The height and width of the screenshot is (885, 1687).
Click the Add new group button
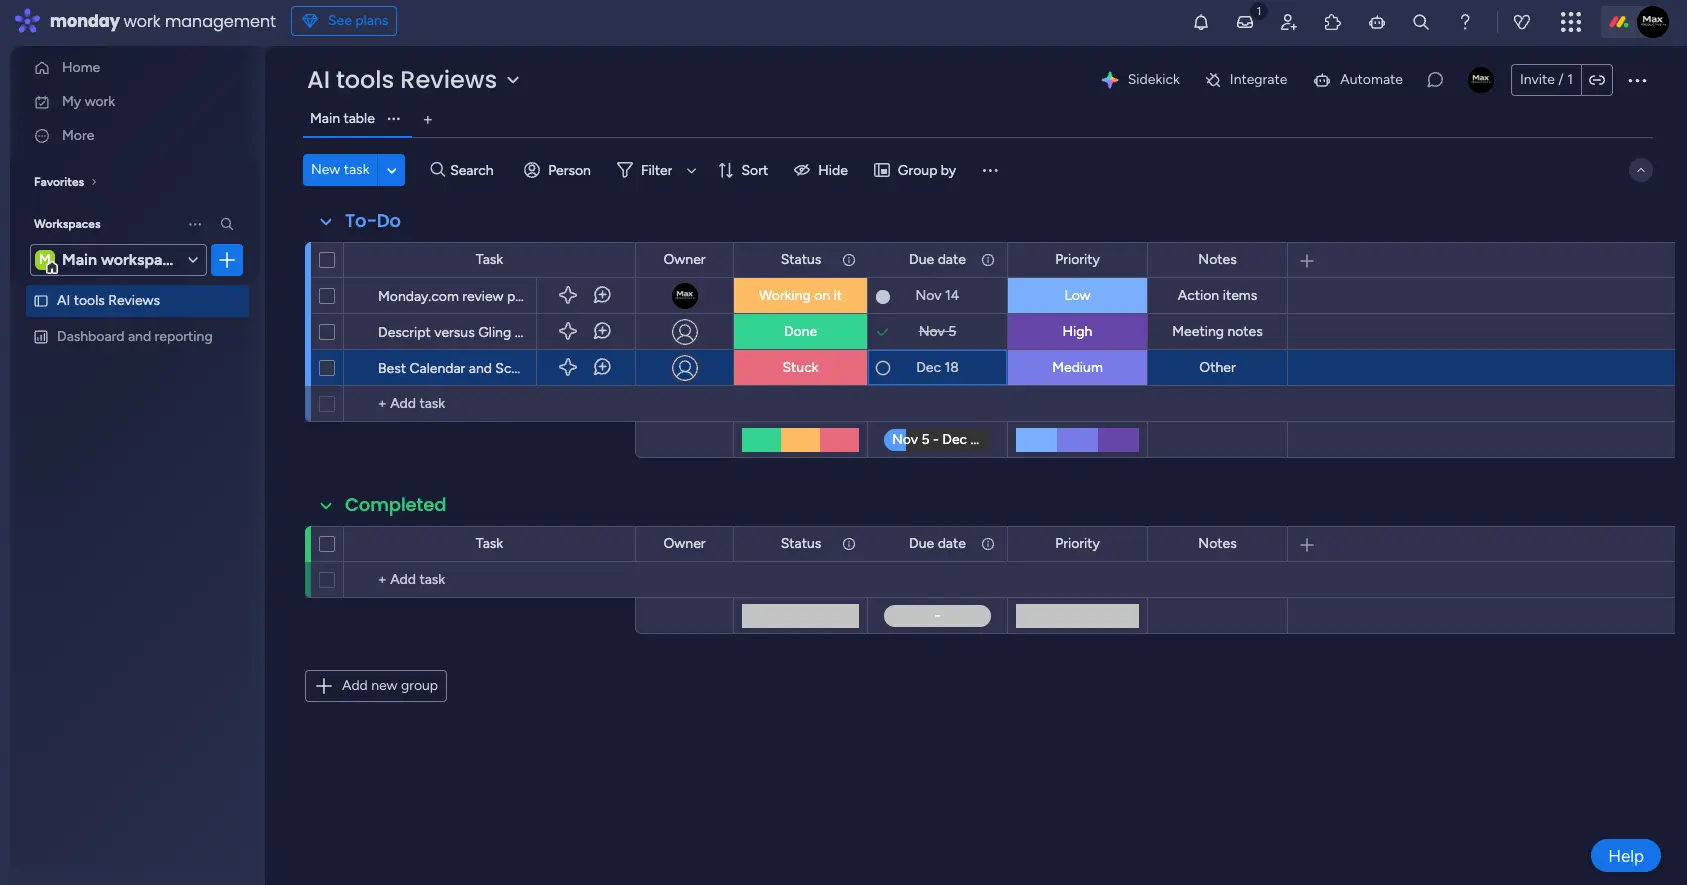[376, 686]
